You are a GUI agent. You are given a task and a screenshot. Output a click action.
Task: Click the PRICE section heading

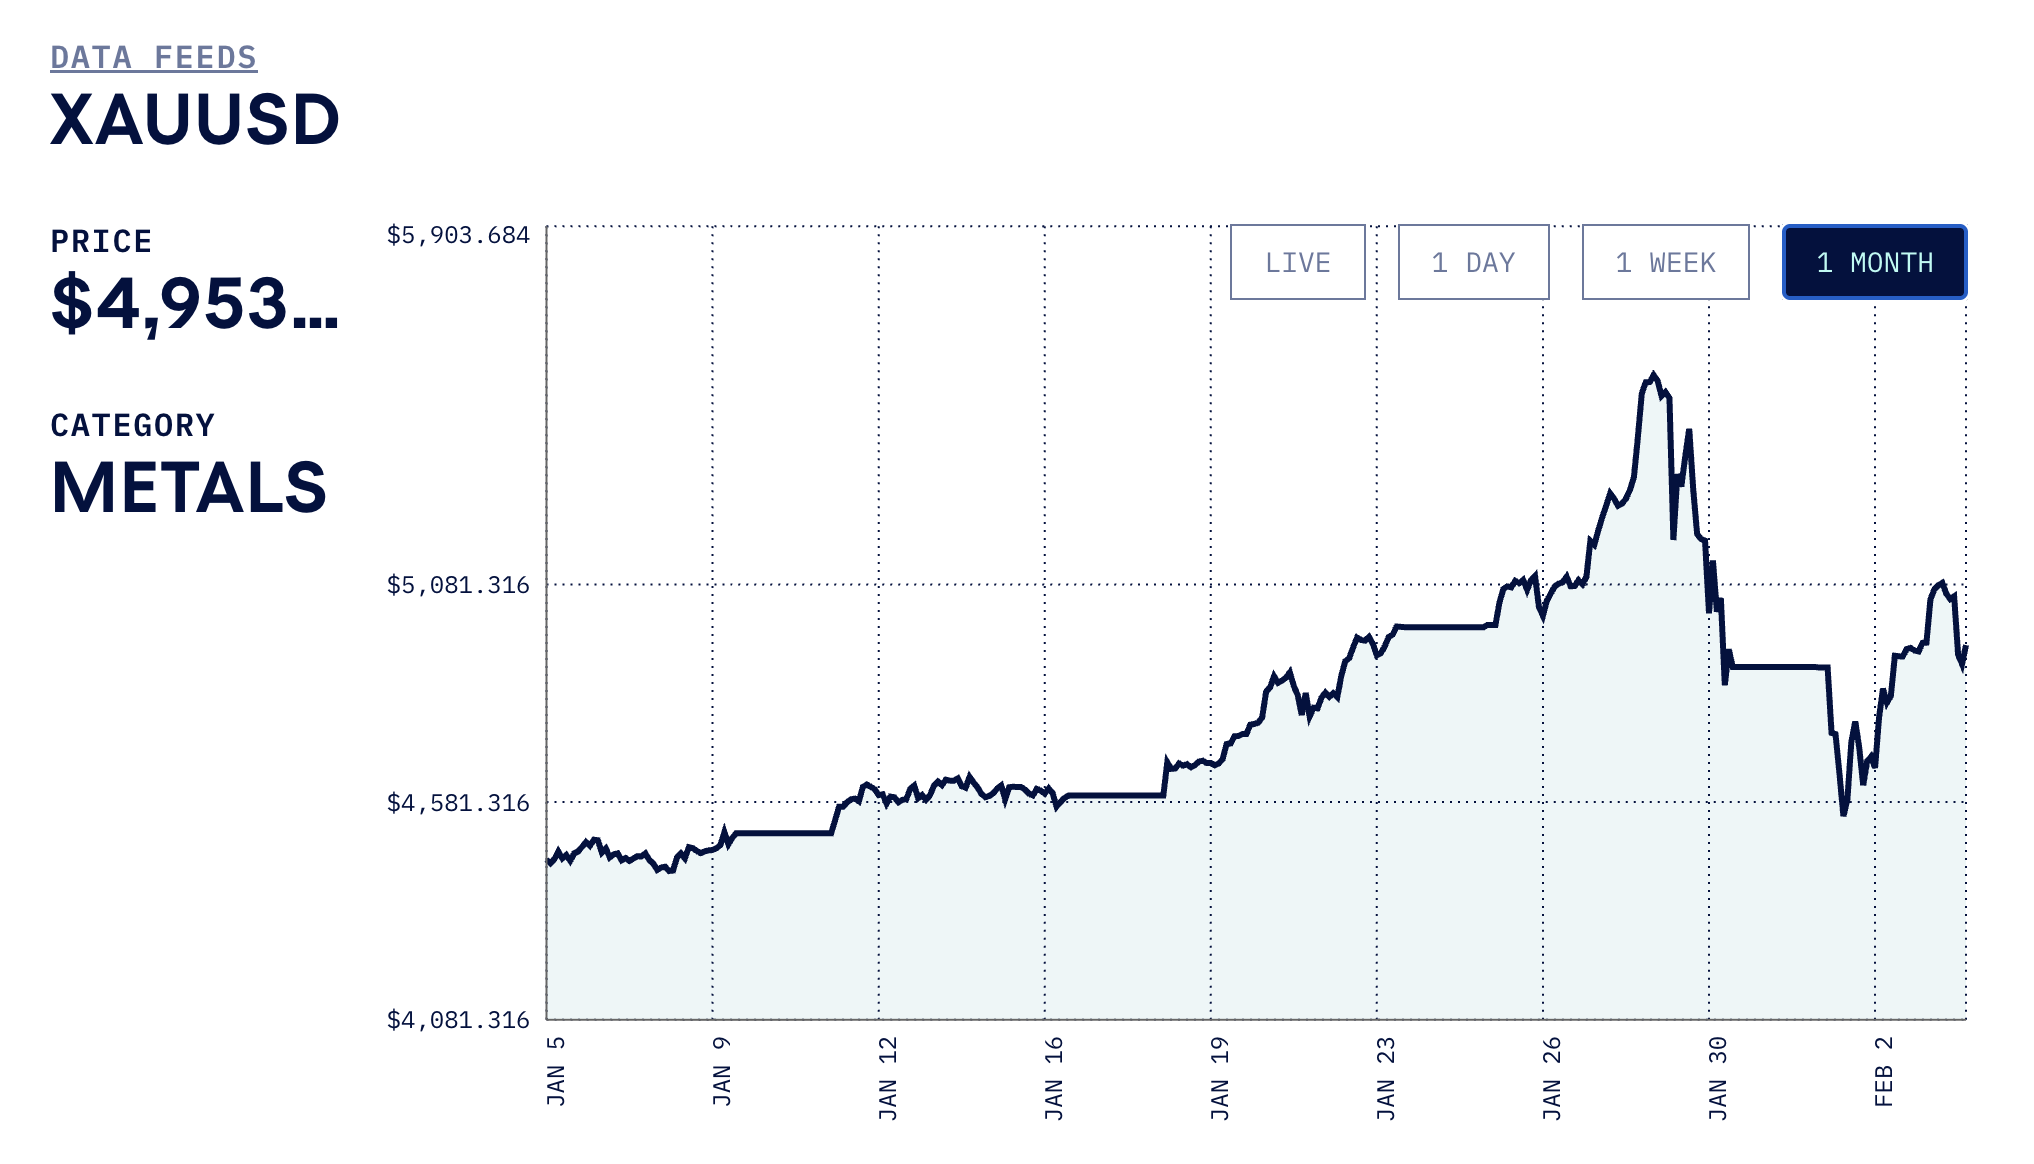(100, 240)
